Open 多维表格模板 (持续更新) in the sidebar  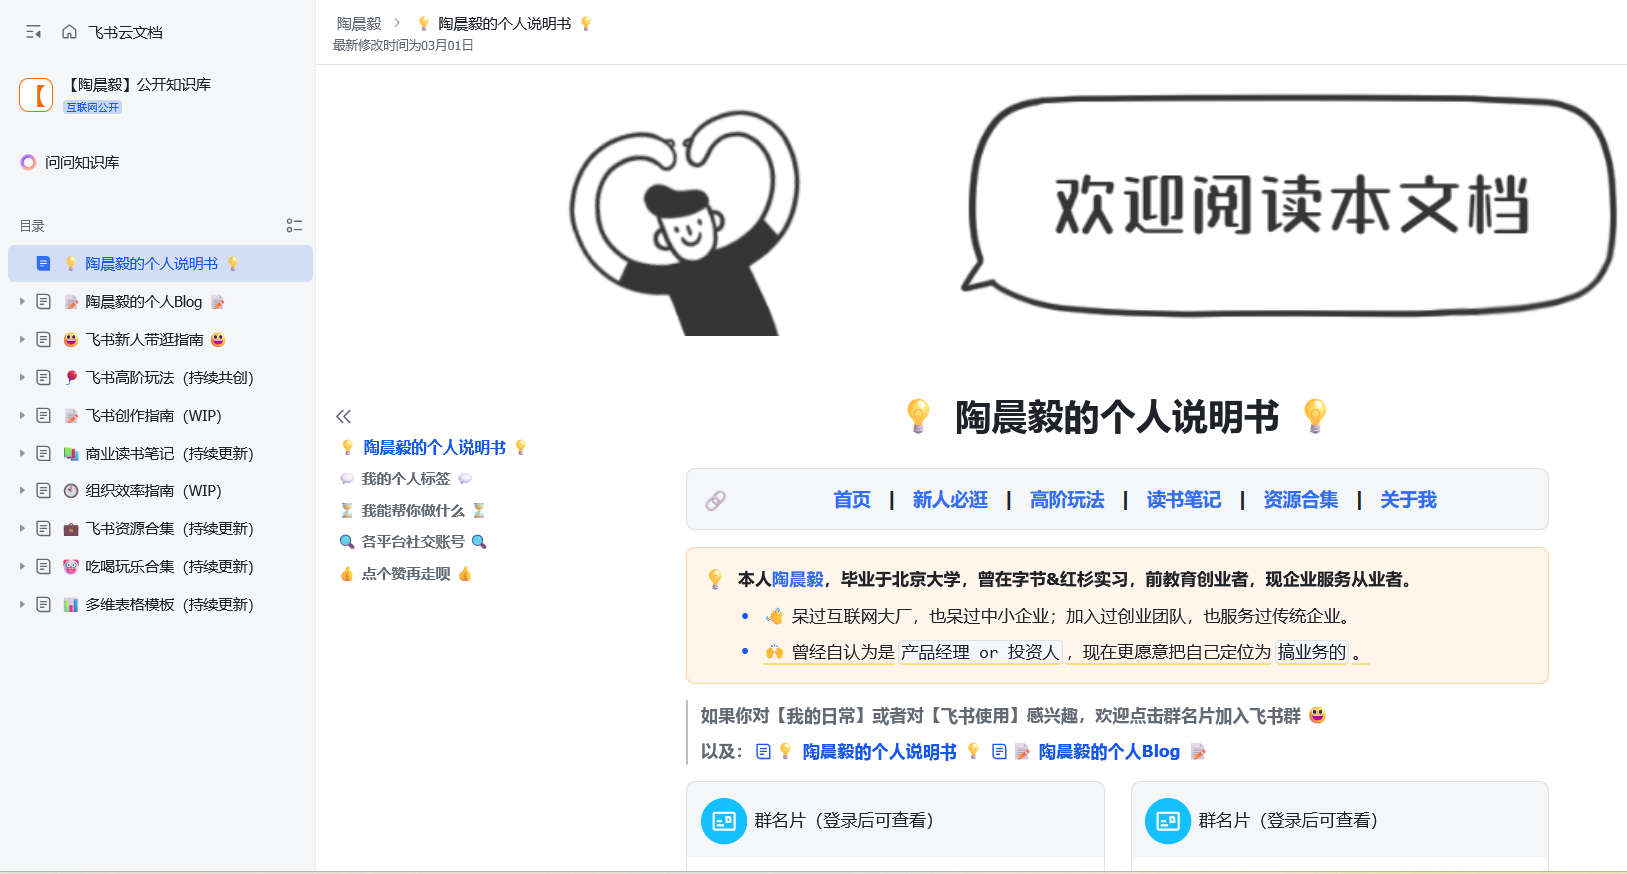click(x=160, y=604)
